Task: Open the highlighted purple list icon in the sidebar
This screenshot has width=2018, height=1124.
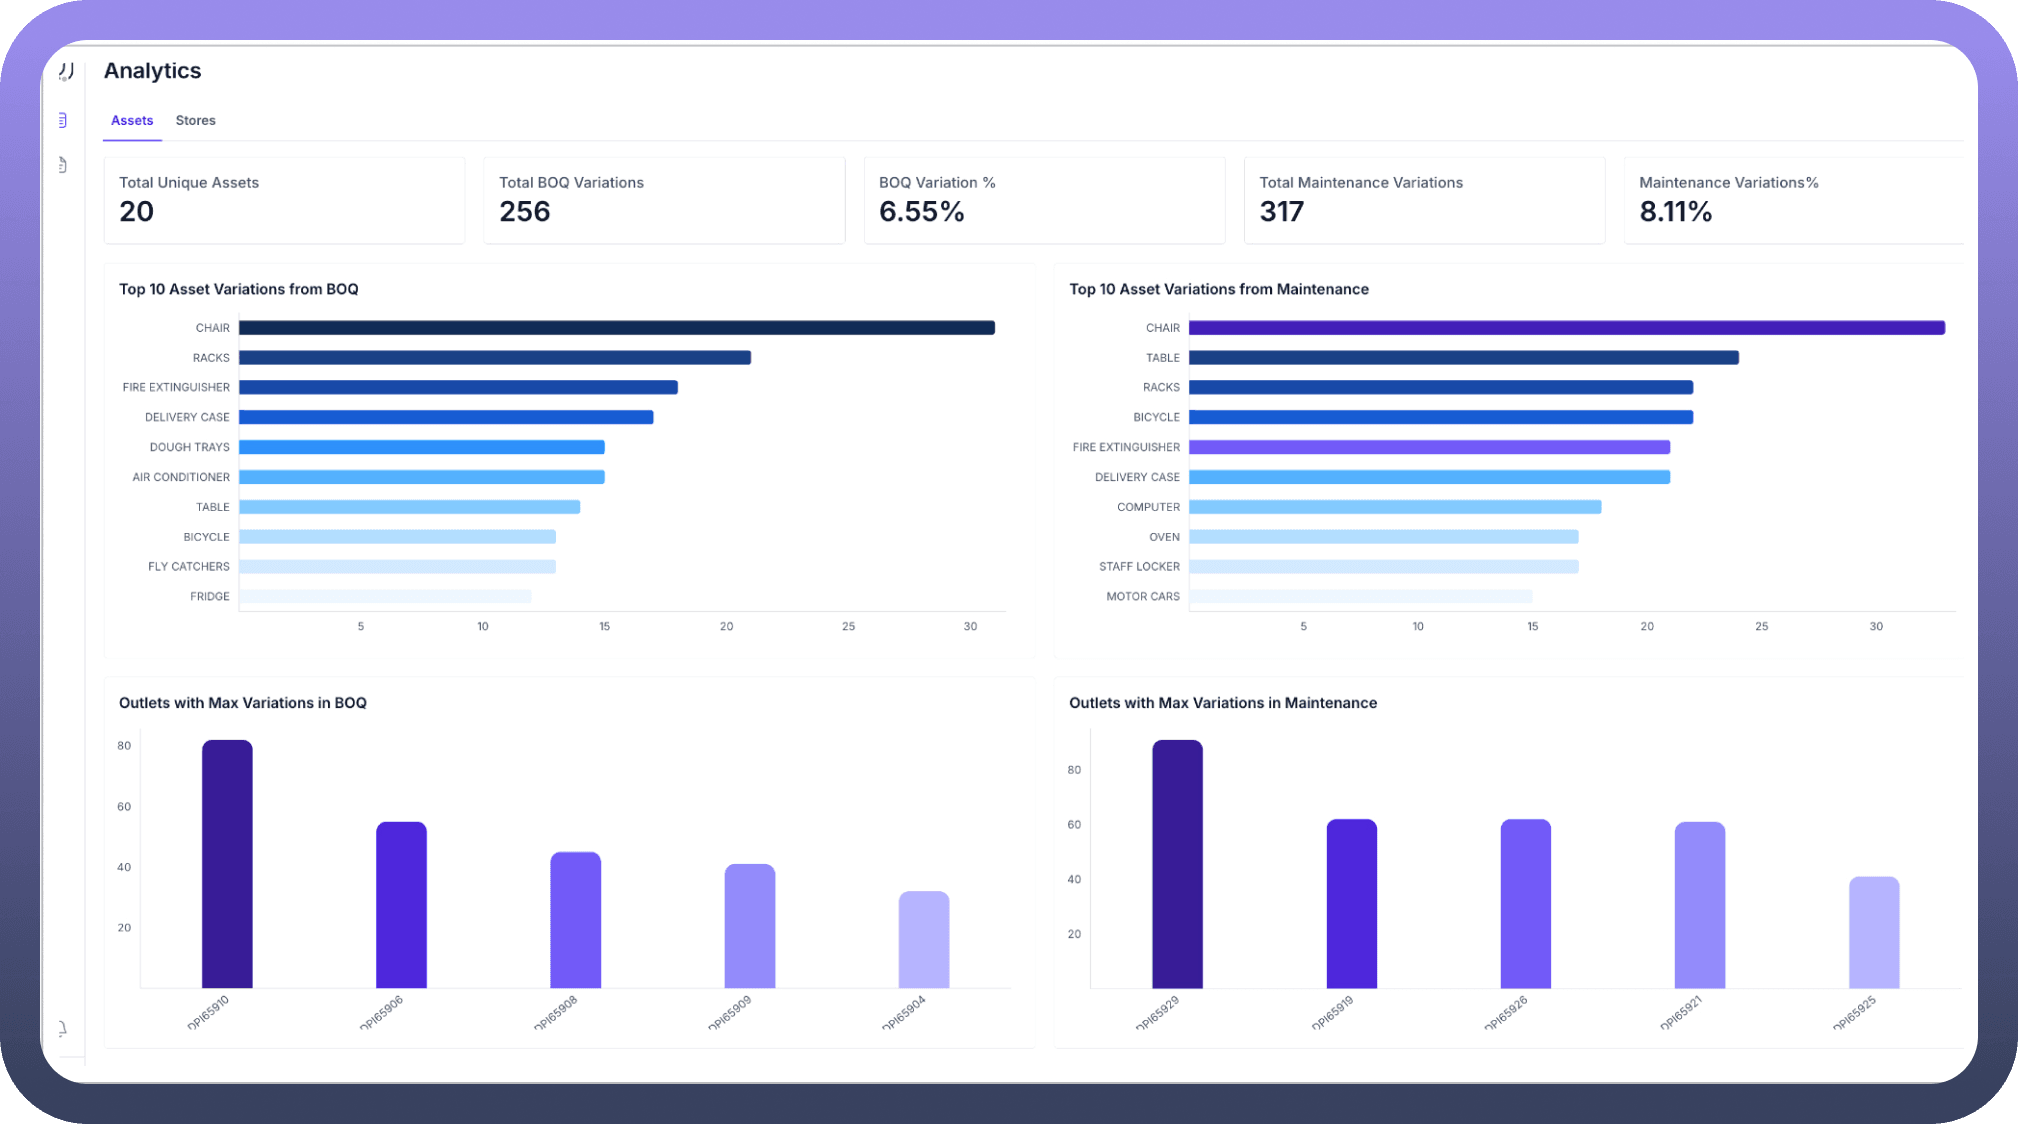Action: [x=63, y=121]
